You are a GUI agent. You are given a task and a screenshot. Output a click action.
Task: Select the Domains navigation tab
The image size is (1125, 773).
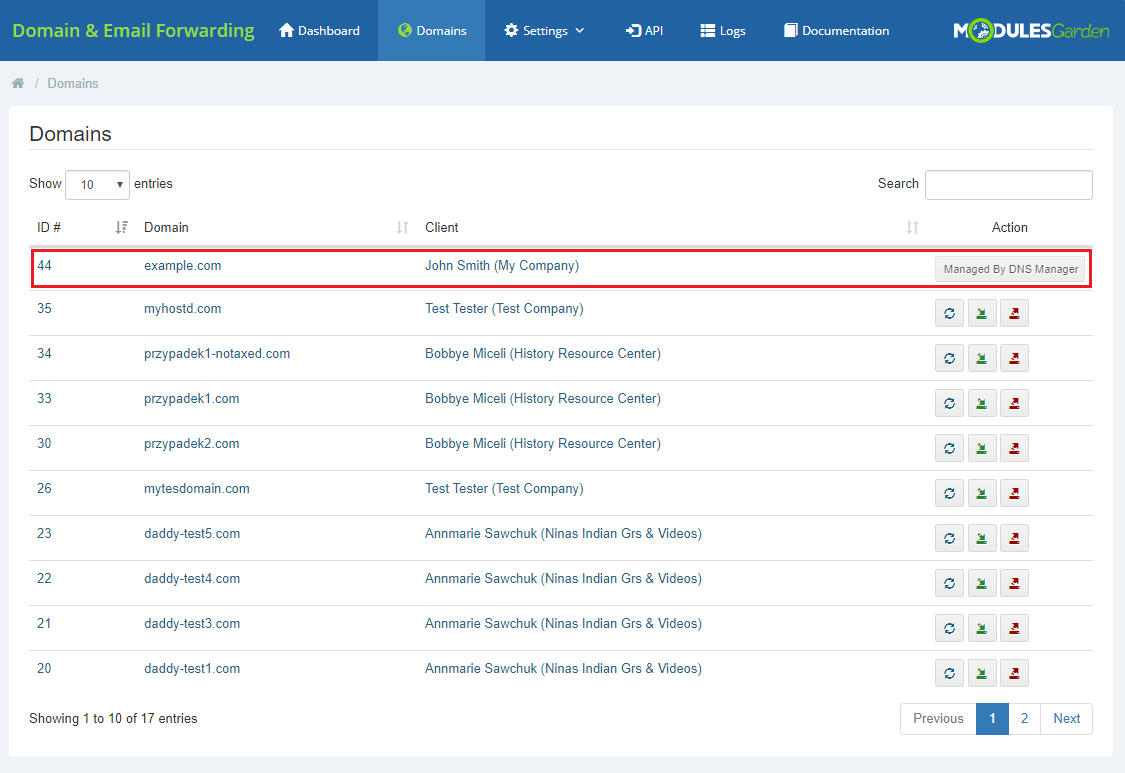point(432,30)
